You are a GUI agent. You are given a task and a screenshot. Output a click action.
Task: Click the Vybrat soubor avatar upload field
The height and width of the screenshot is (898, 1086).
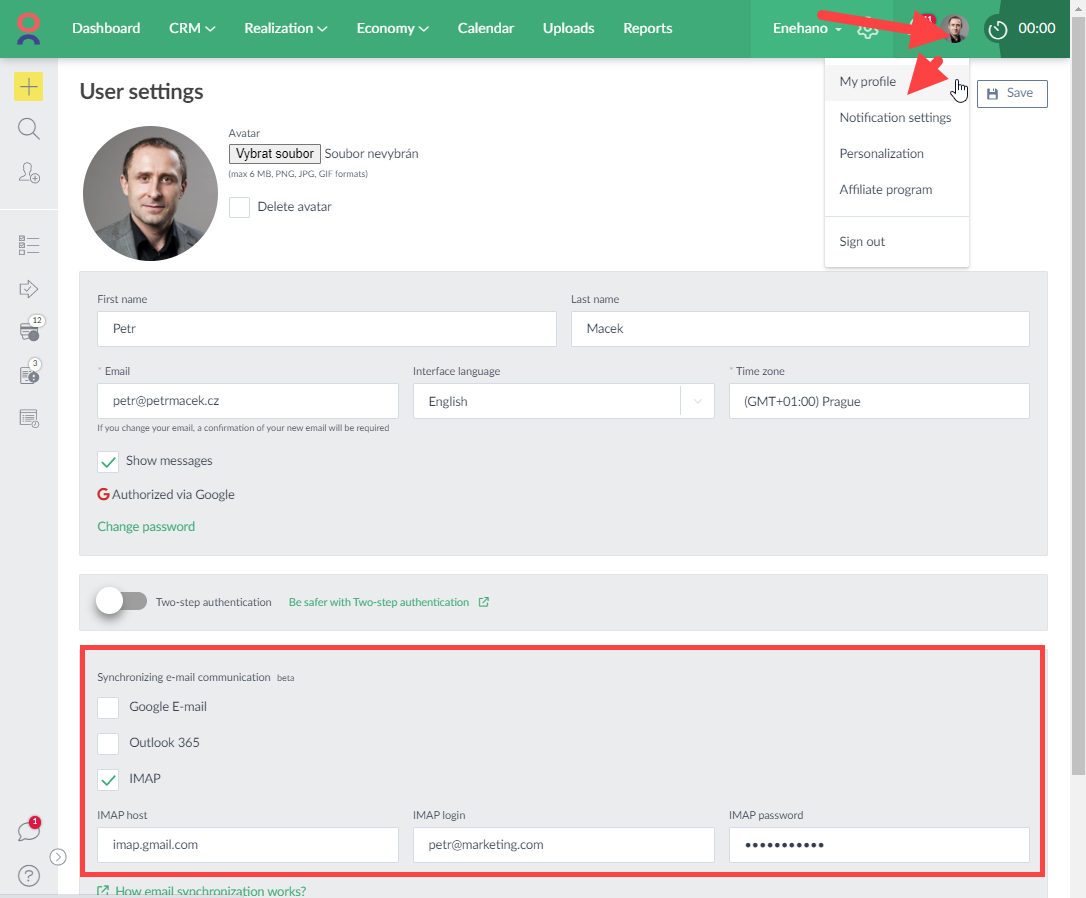(274, 153)
